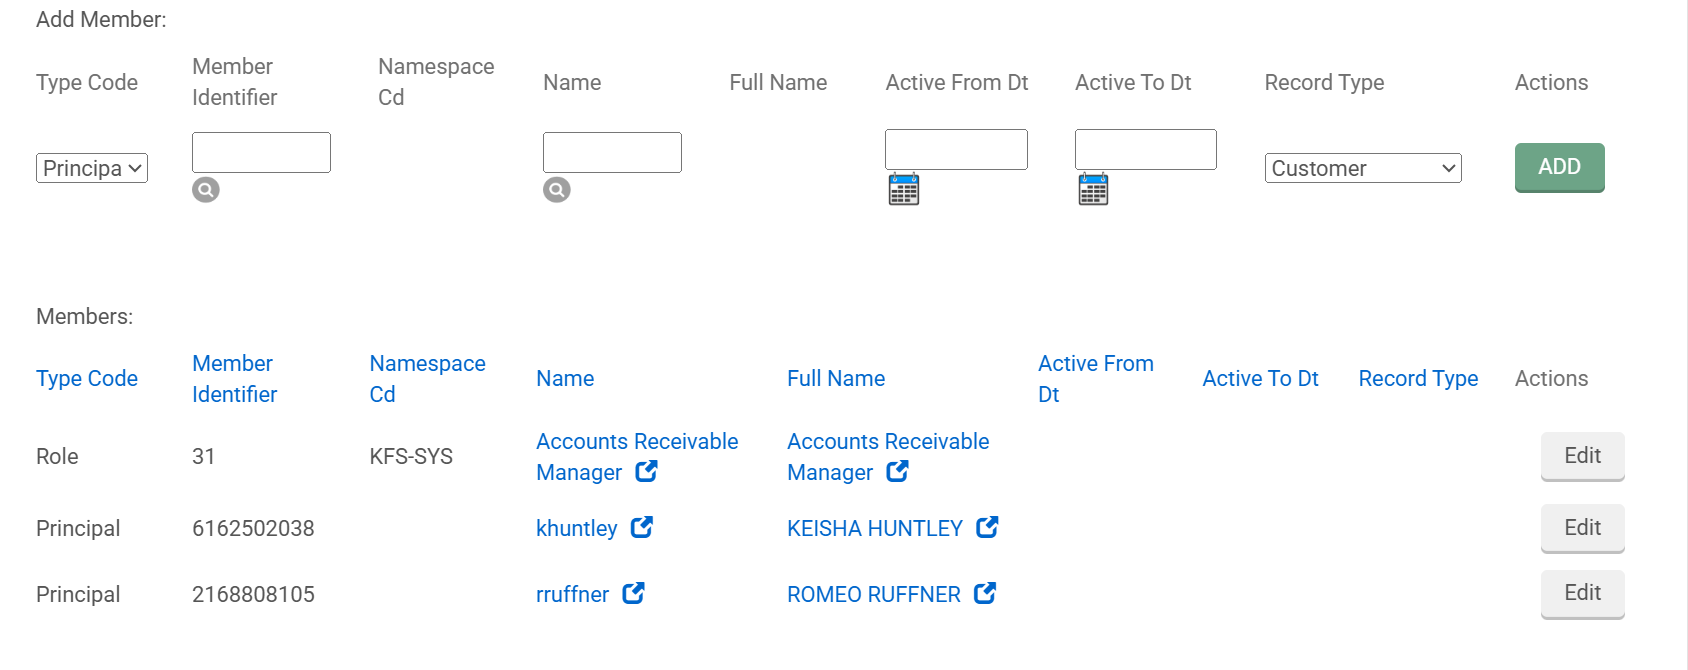1688x670 pixels.
Task: Sort members by Full Name column header
Action: coord(836,379)
